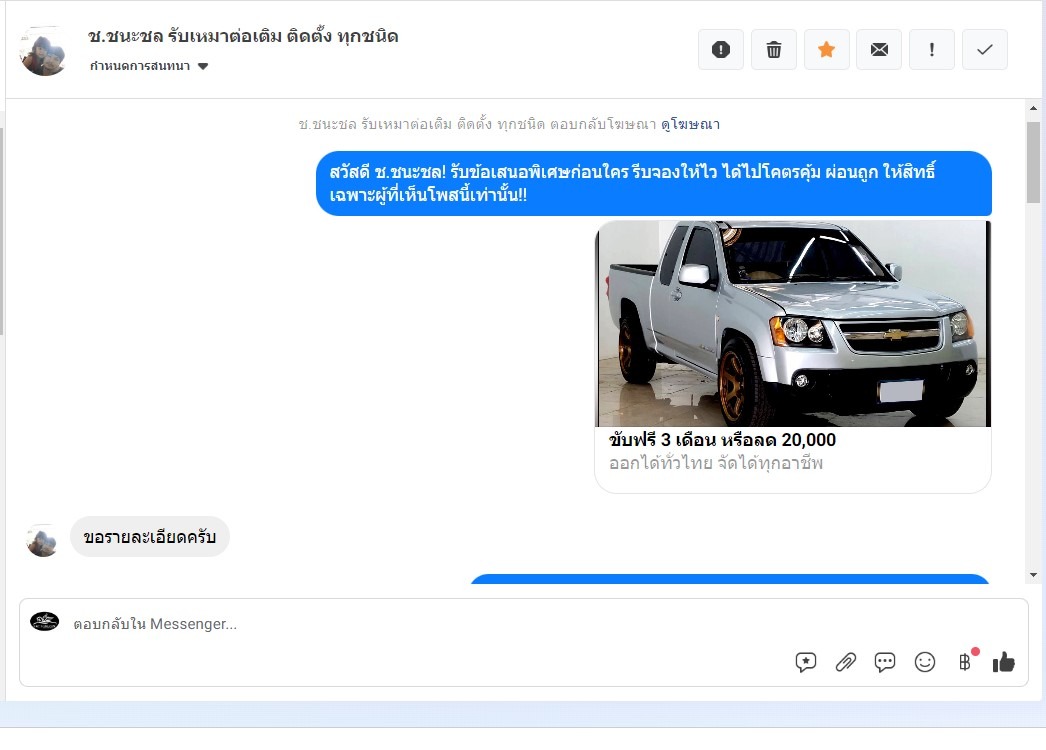Mark conversation unread with envelope icon
The image size is (1046, 750).
[879, 49]
